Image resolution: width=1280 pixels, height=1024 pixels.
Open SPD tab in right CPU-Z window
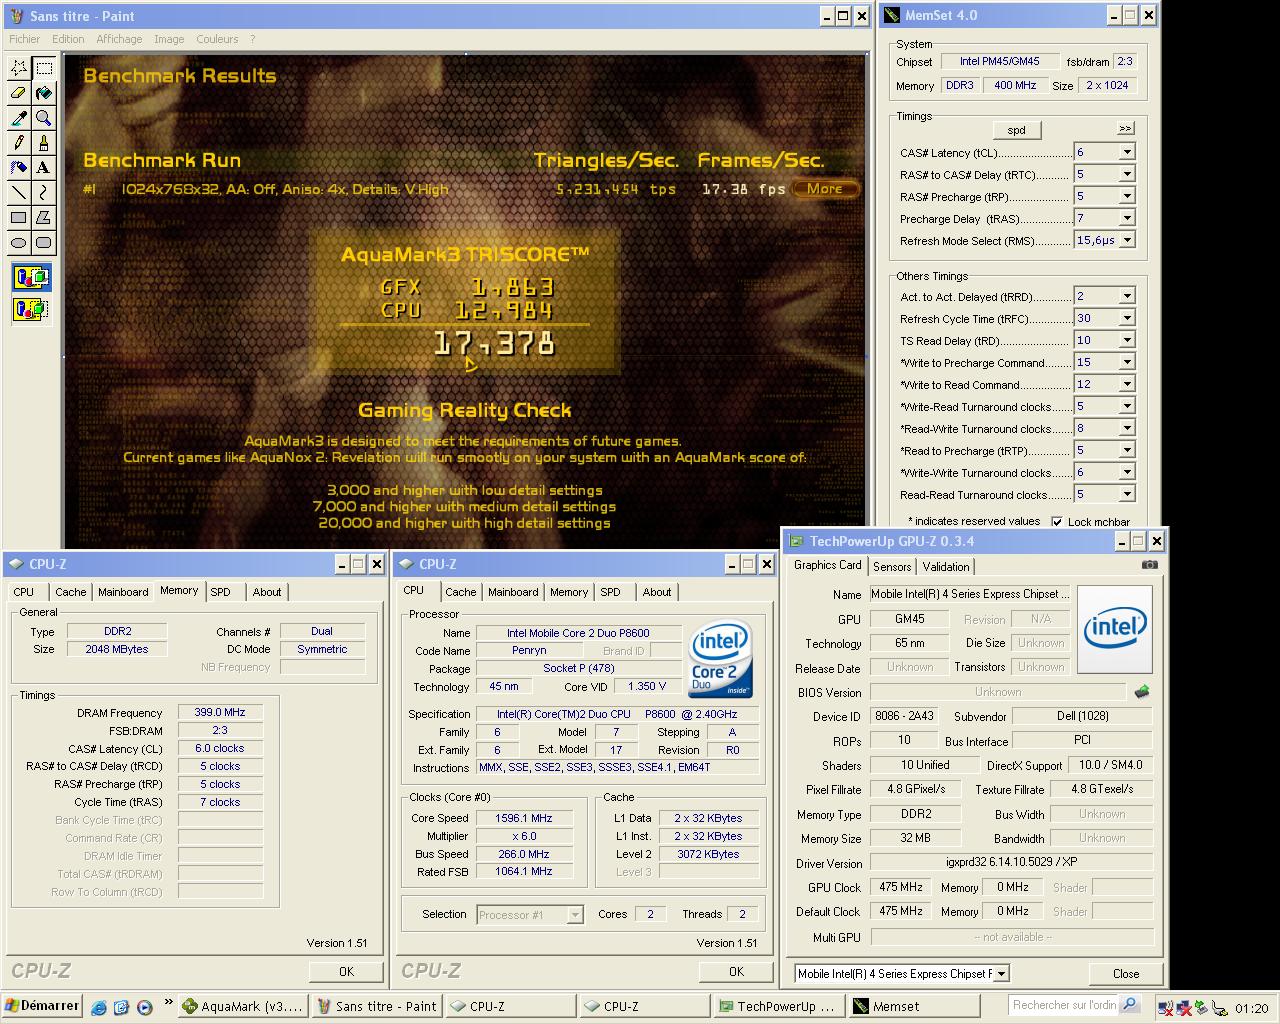[x=610, y=592]
